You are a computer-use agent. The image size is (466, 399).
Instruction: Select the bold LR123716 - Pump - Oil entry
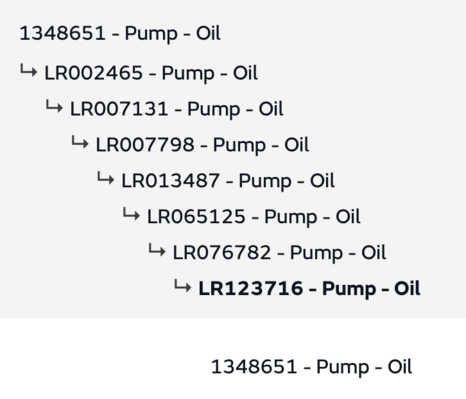coord(309,289)
